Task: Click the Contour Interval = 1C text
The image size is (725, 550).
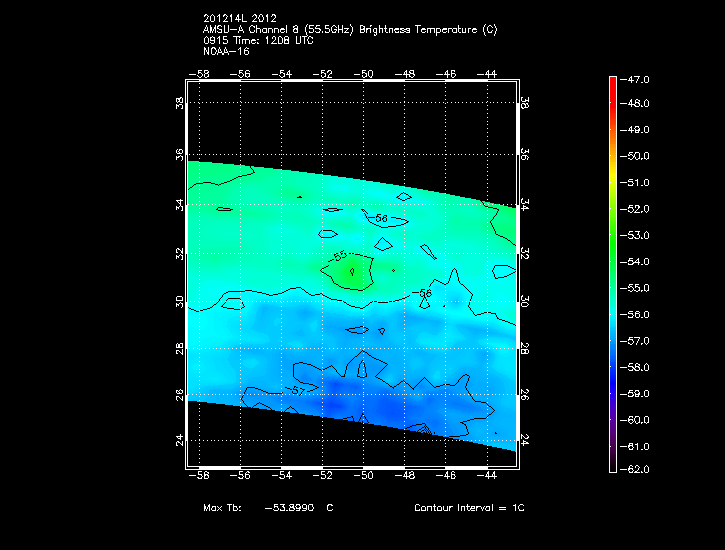Action: click(469, 509)
